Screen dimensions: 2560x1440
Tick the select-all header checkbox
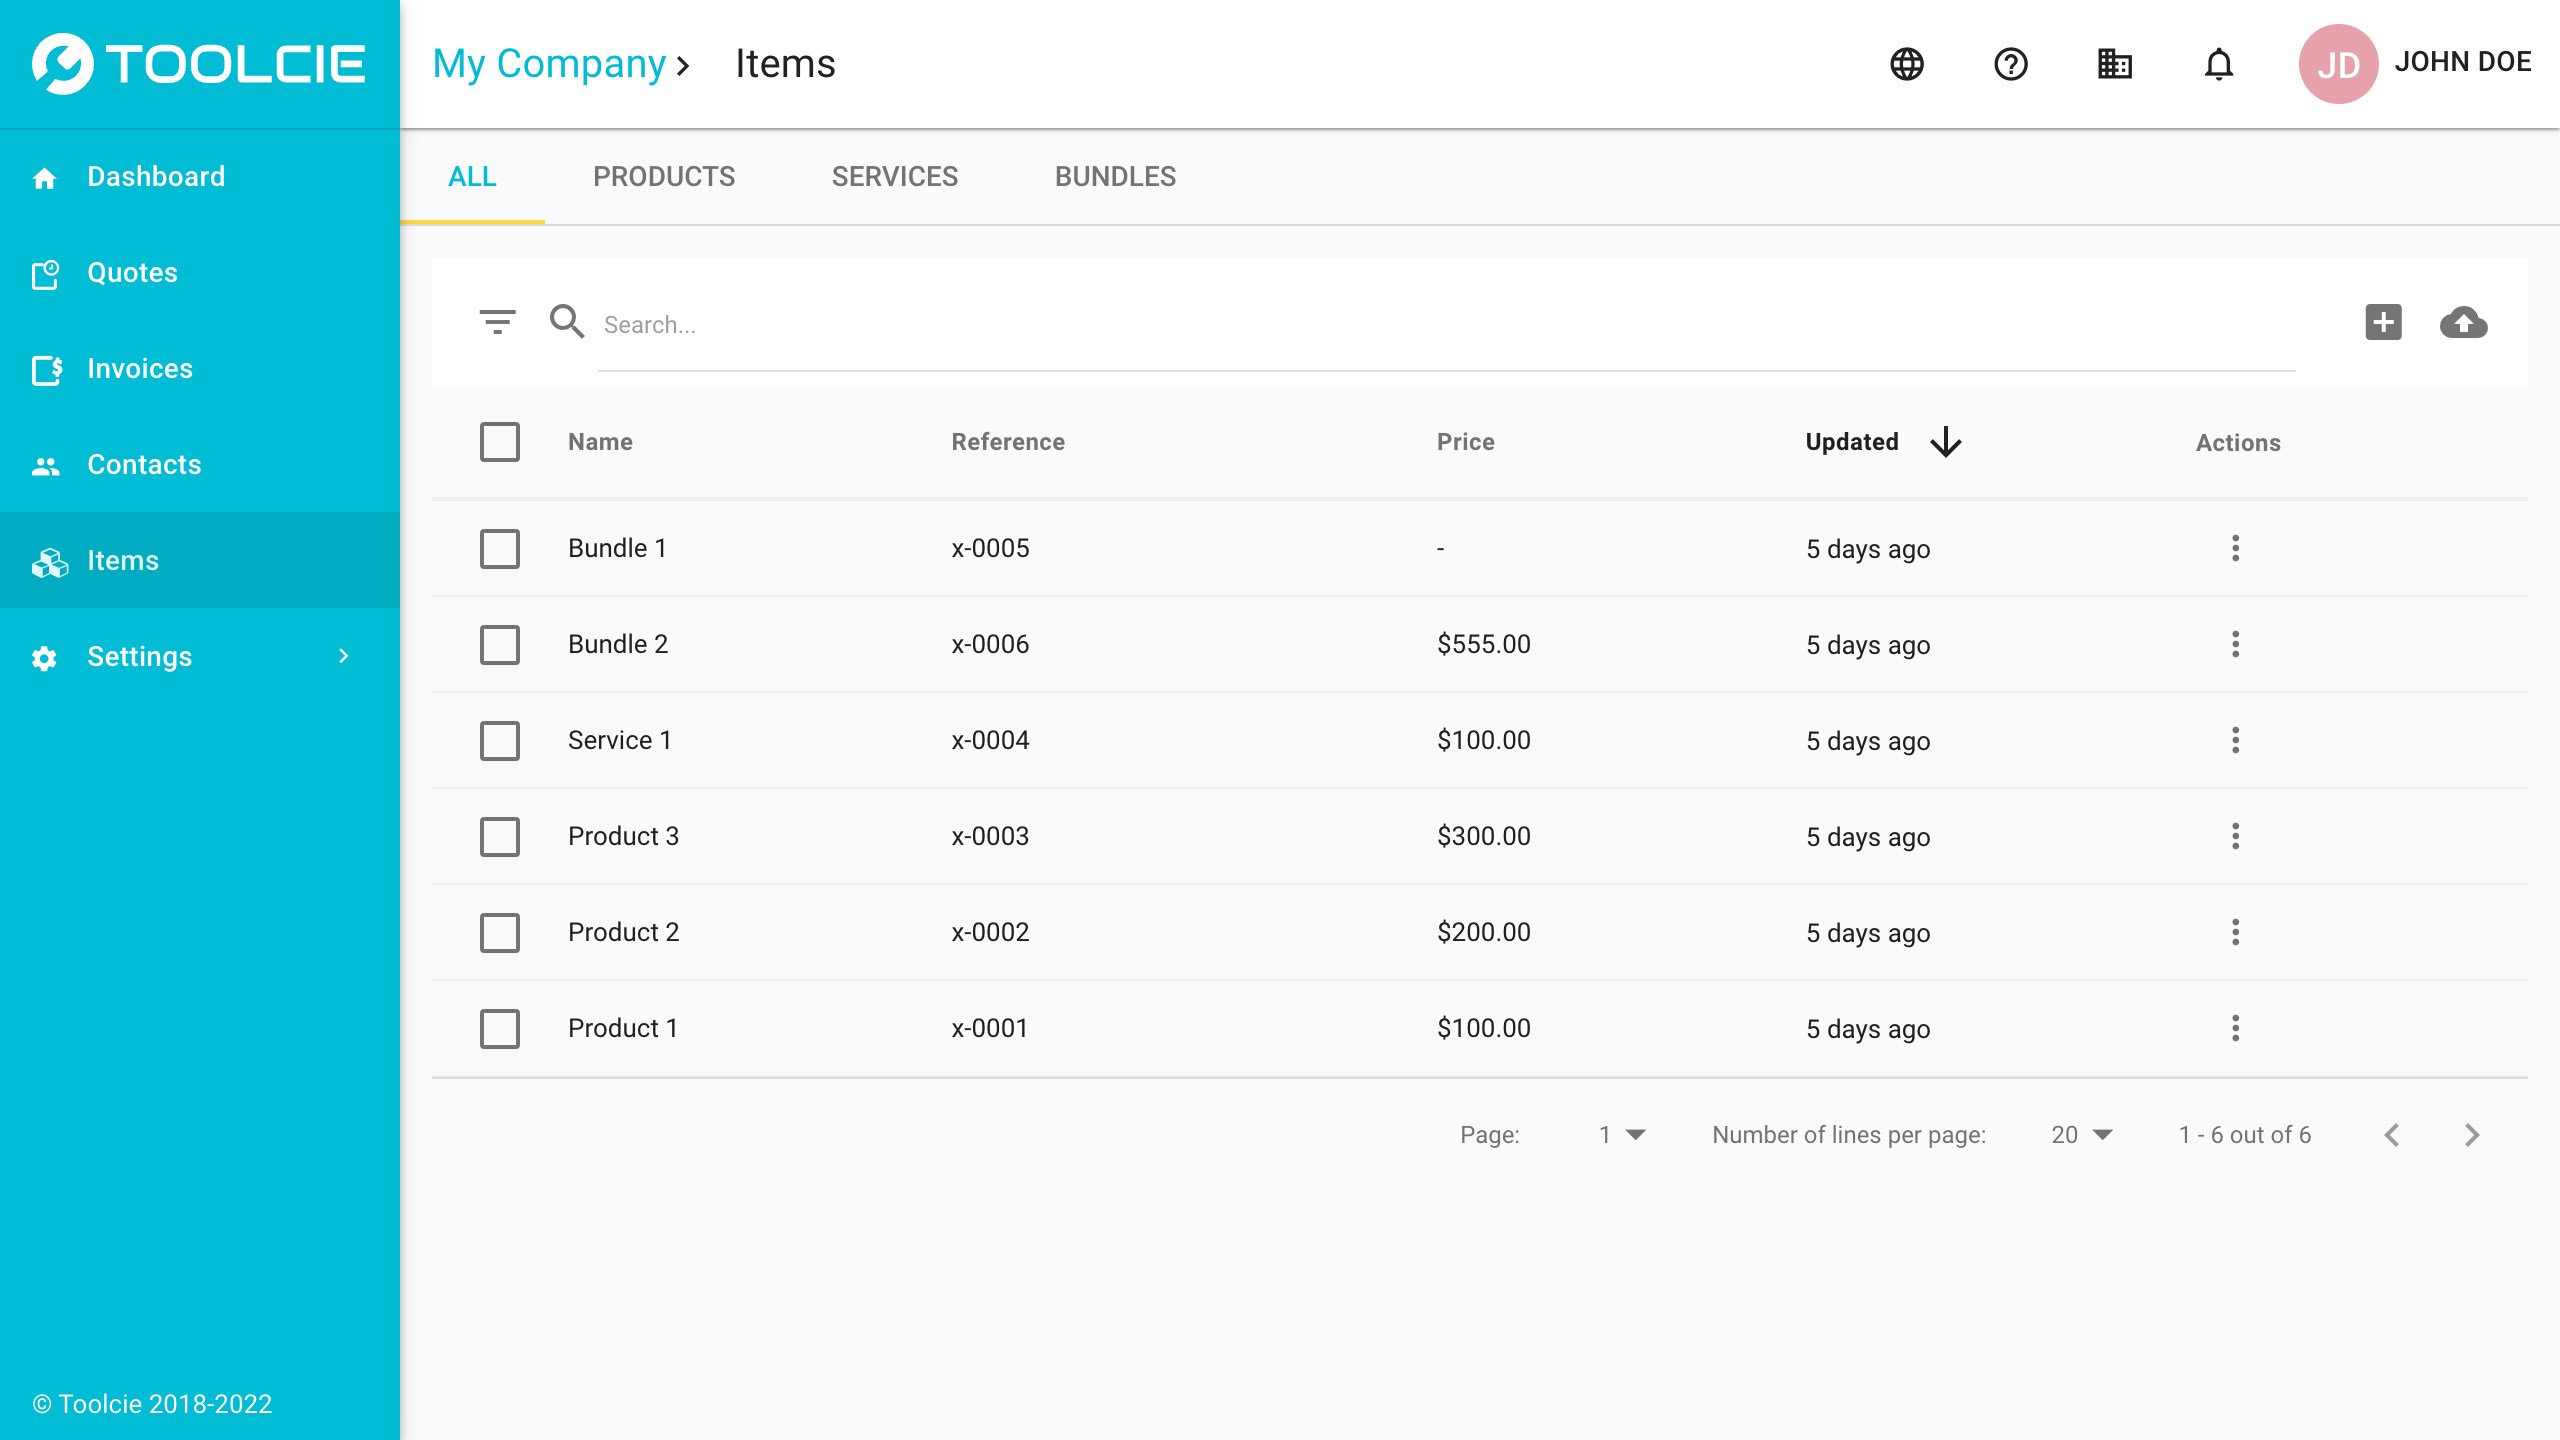[500, 442]
